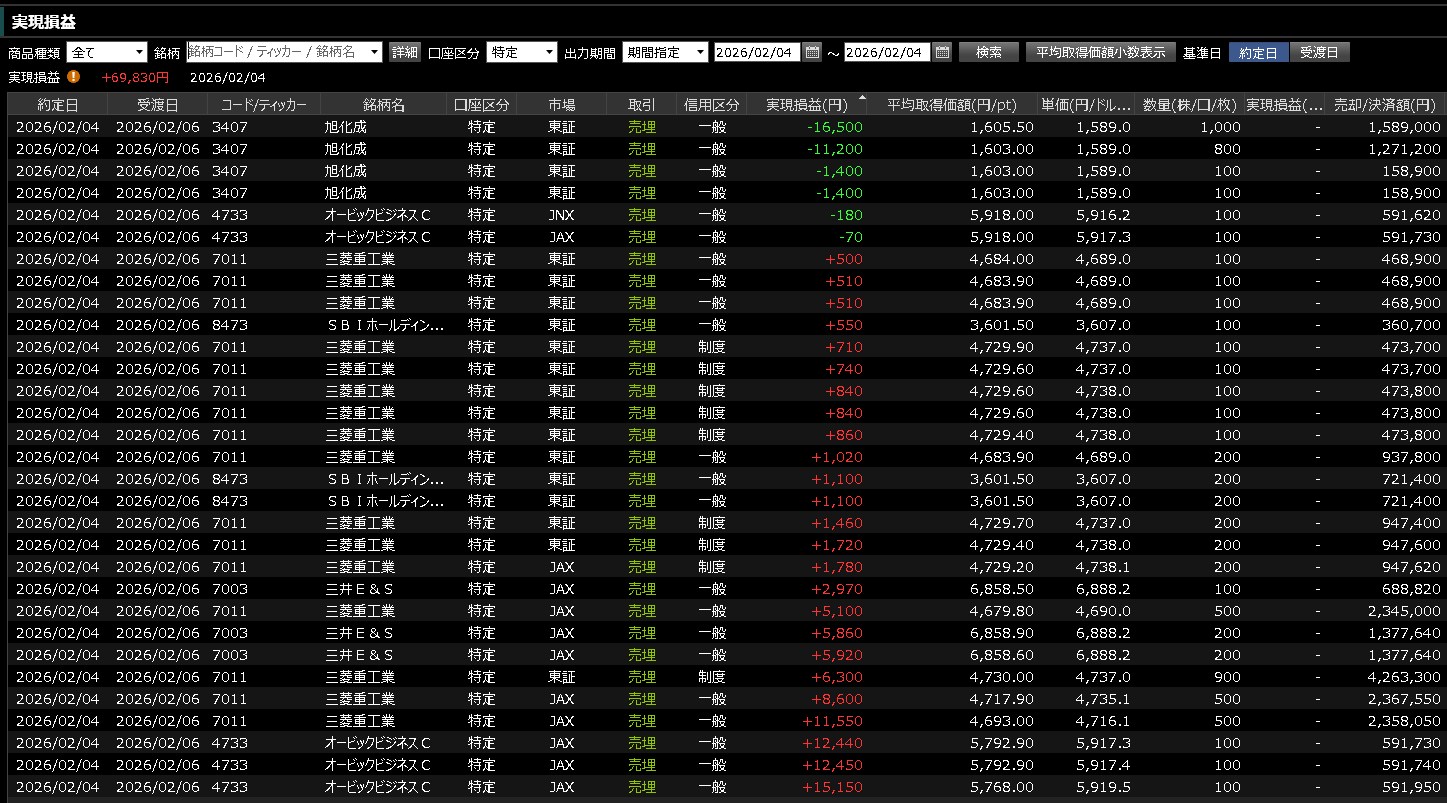Sort by the 銘柄名 column header

pyautogui.click(x=384, y=105)
